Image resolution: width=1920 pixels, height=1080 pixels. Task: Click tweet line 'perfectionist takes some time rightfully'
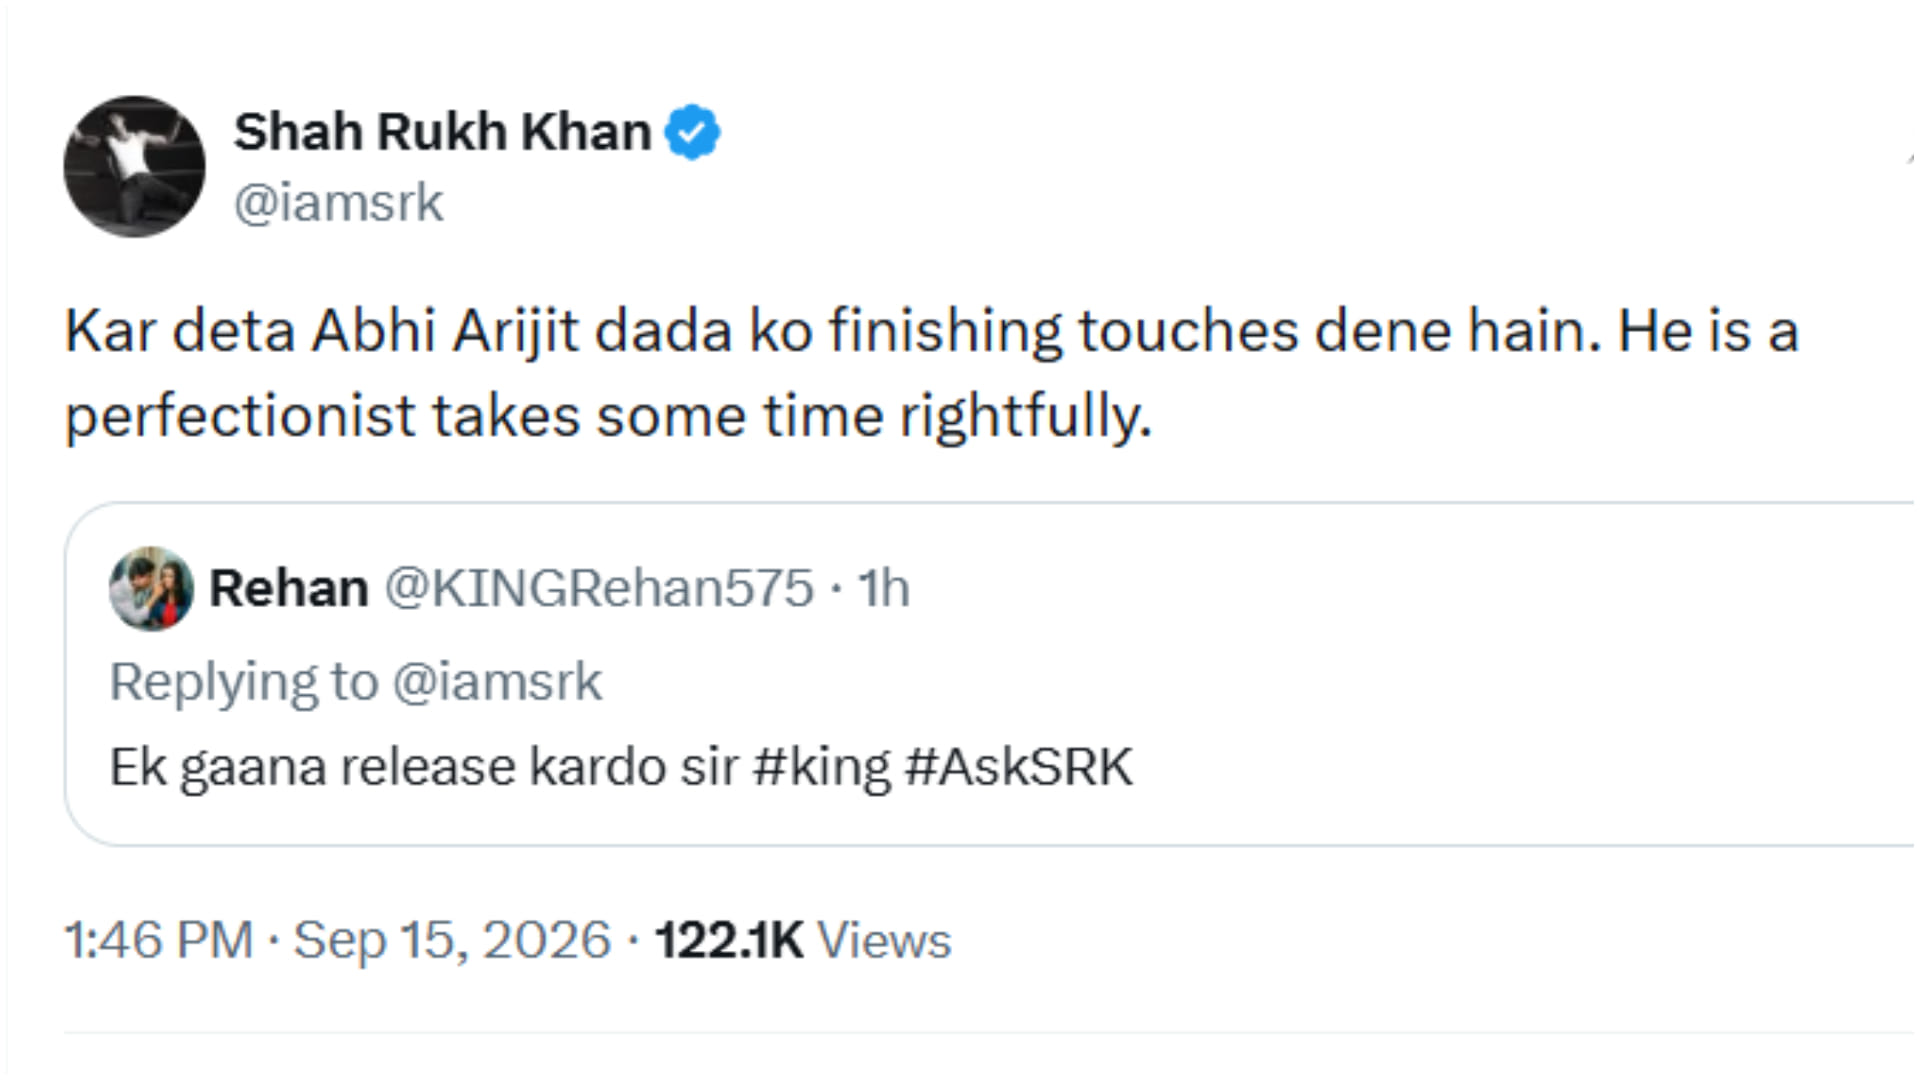coord(608,416)
